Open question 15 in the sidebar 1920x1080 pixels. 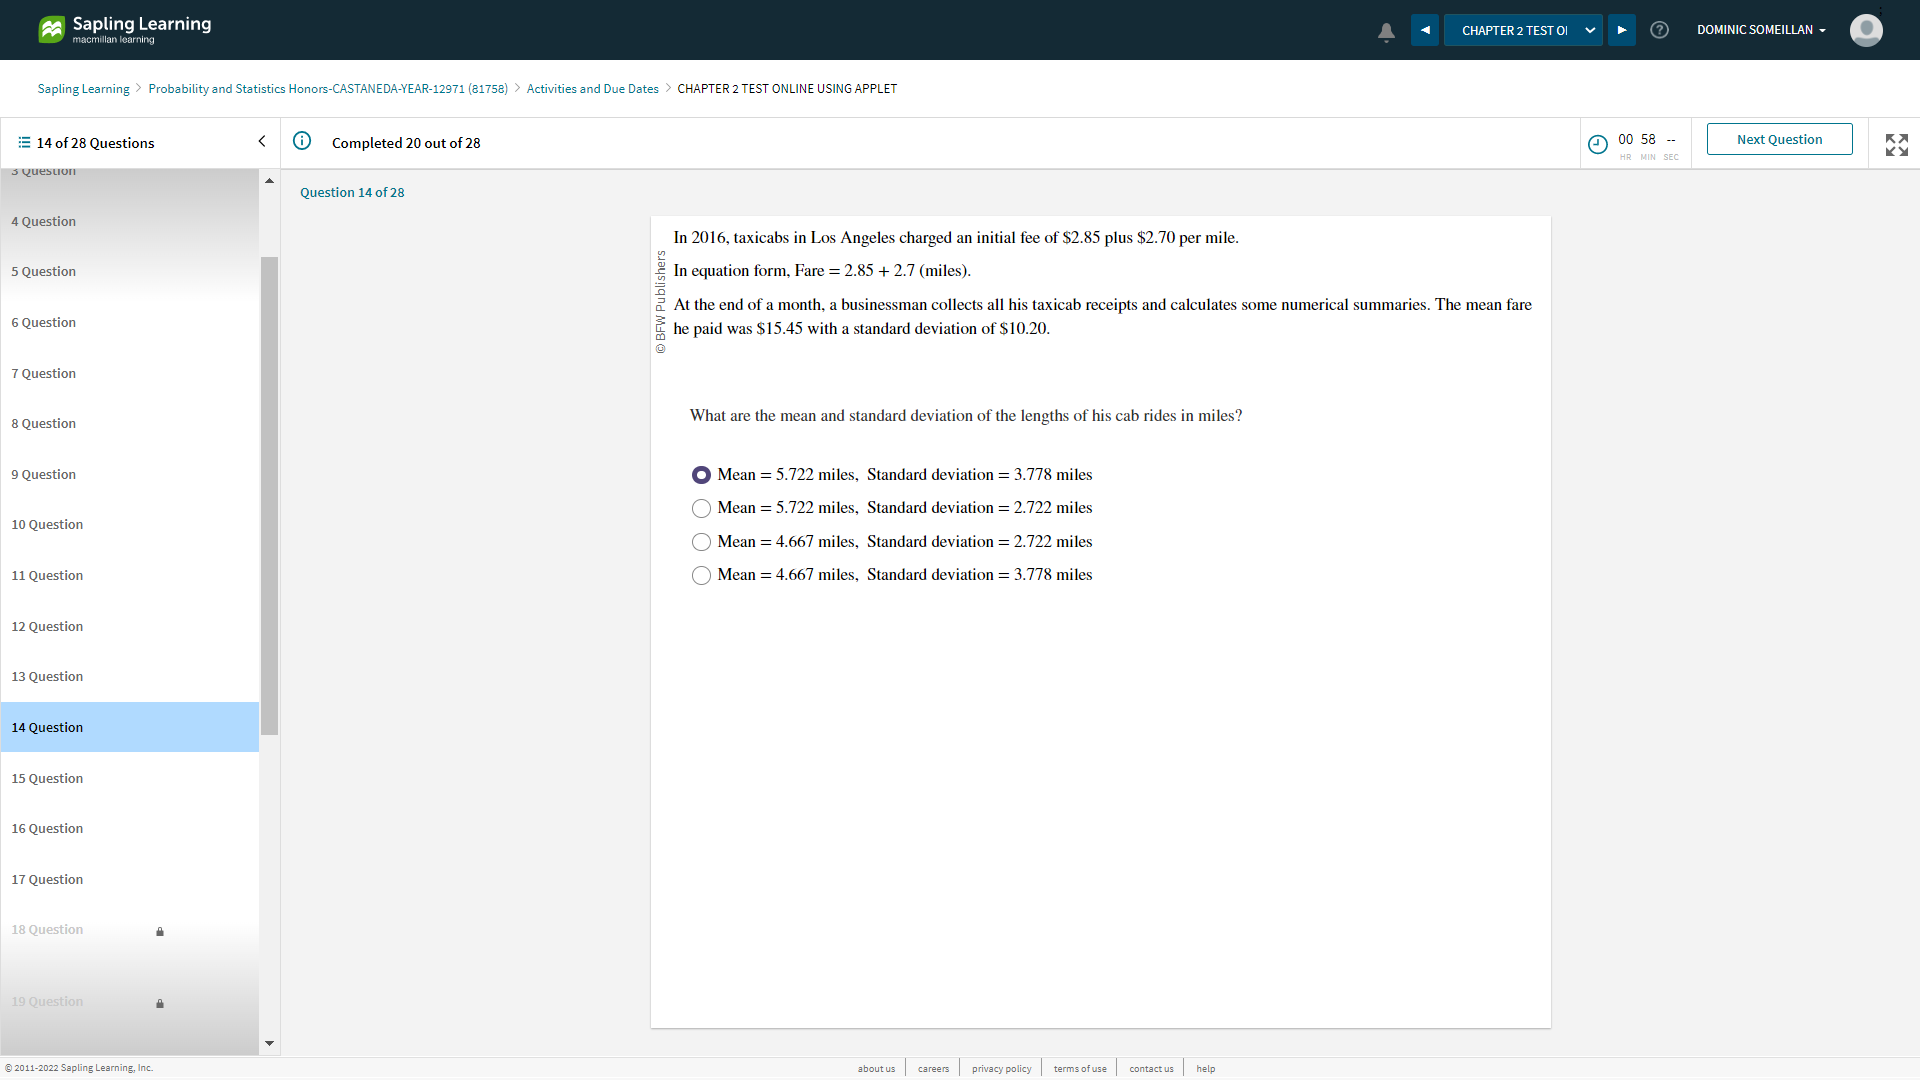[47, 778]
